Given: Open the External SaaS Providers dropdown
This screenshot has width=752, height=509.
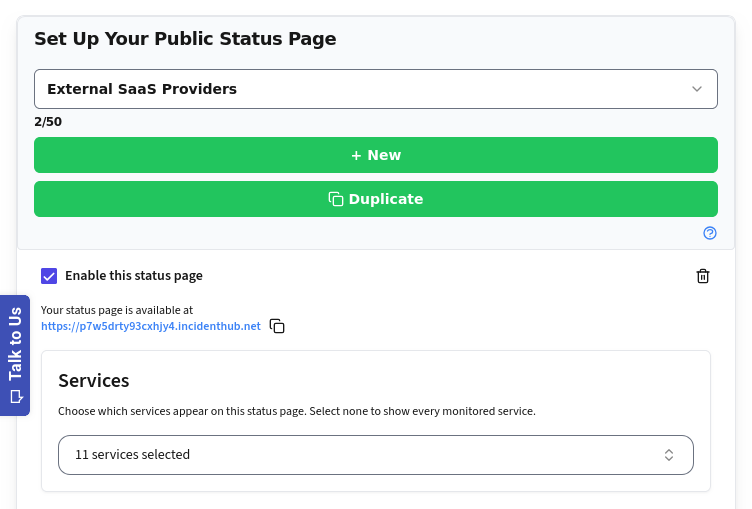Looking at the screenshot, I should coord(376,89).
